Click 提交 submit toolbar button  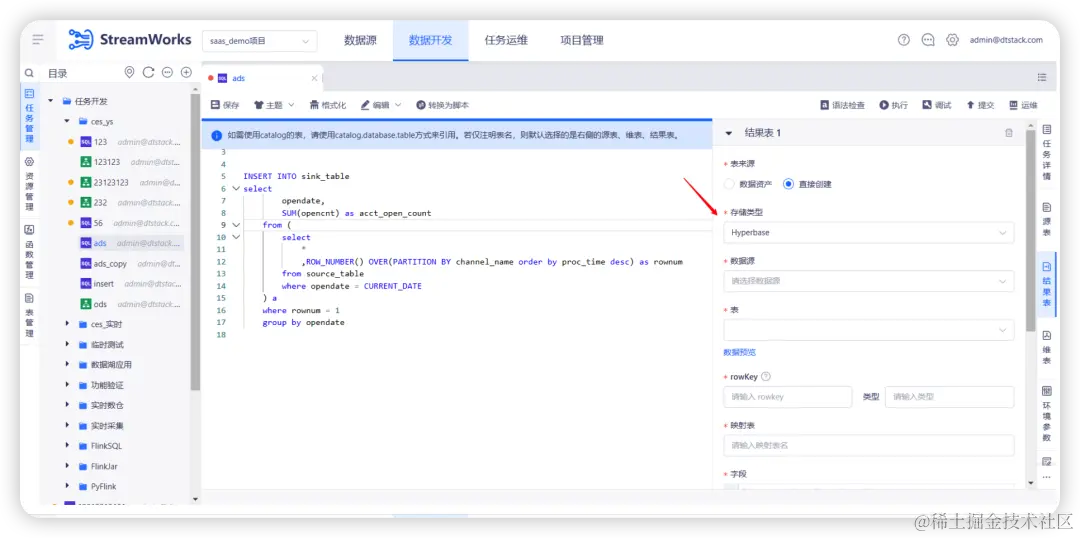point(980,105)
